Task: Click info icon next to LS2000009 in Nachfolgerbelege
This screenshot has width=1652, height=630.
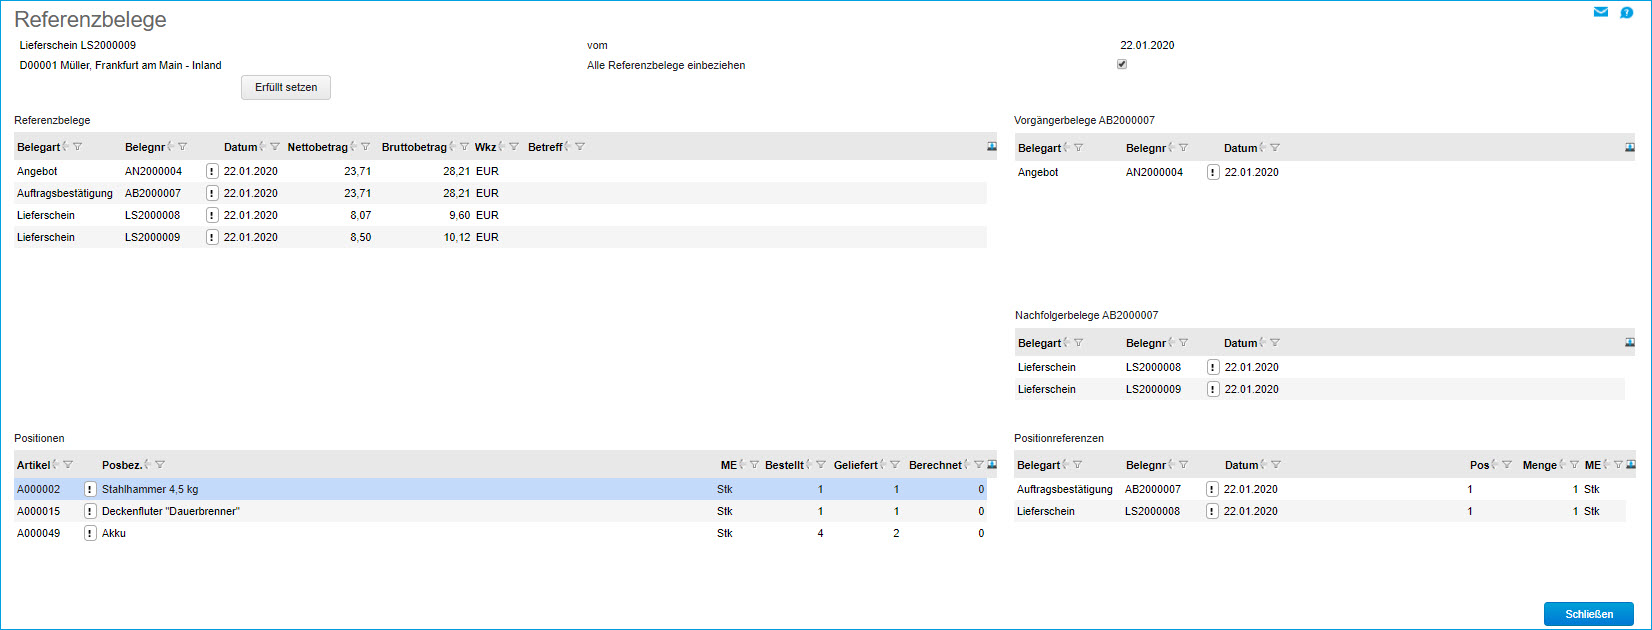Action: pyautogui.click(x=1213, y=389)
